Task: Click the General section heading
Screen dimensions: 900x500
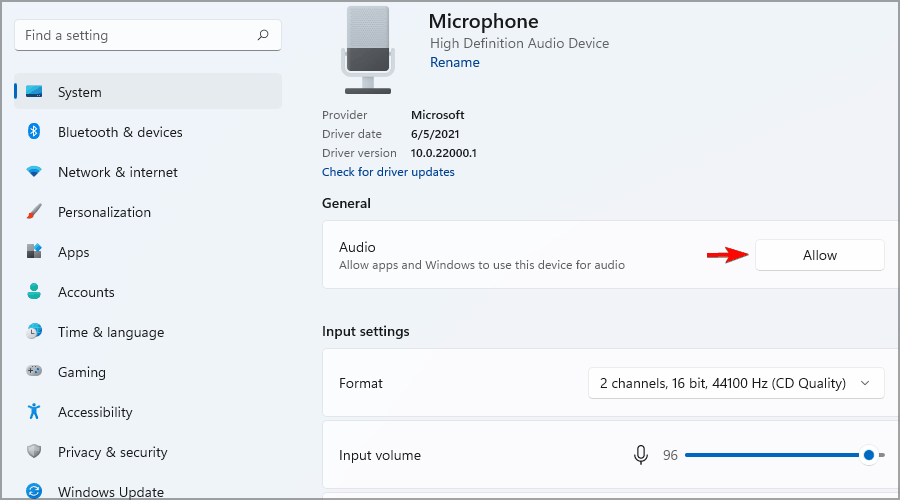Action: (346, 203)
